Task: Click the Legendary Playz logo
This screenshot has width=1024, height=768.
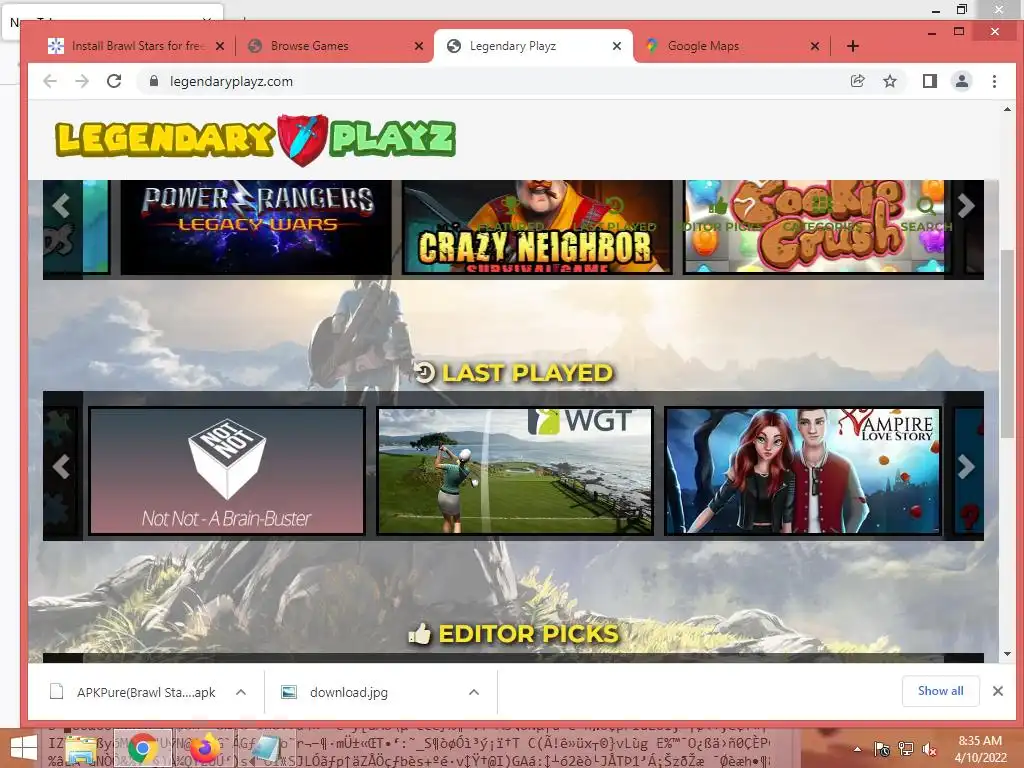Action: pos(255,138)
